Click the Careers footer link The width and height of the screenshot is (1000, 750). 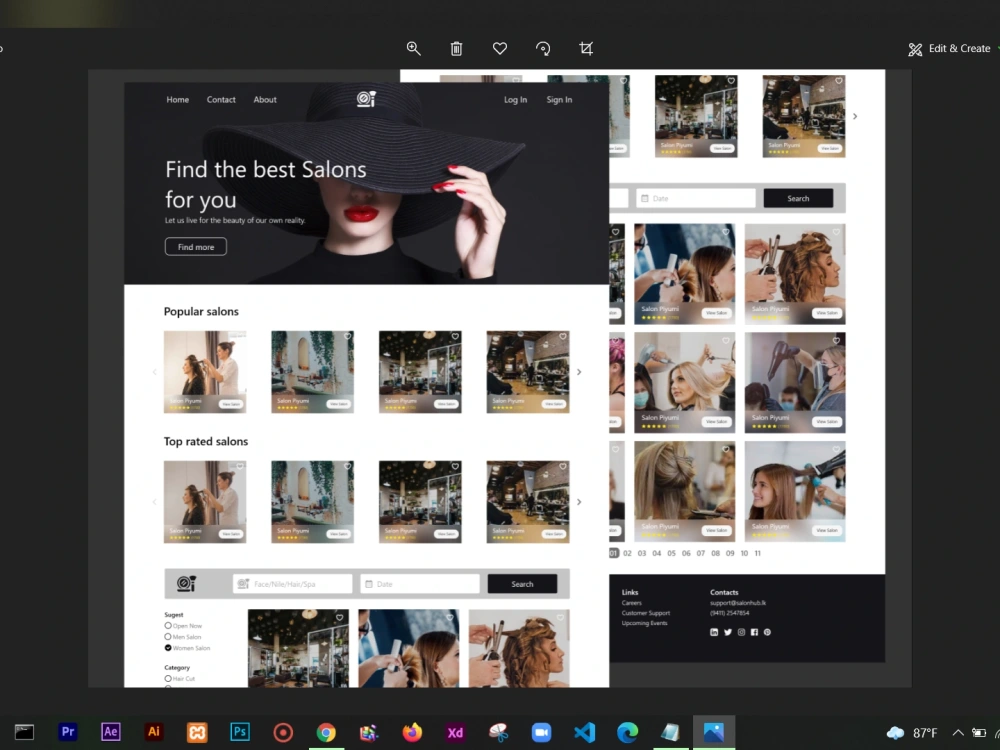pos(631,603)
